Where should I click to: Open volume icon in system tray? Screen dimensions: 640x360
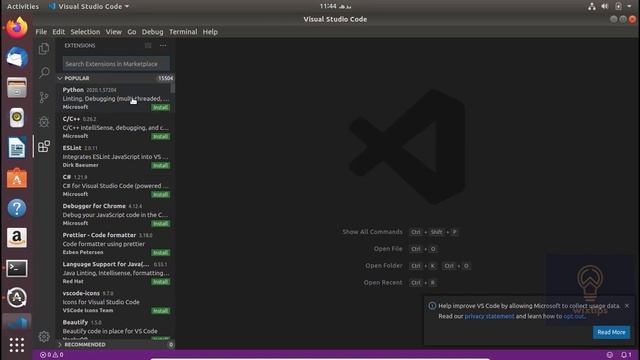click(x=604, y=6)
